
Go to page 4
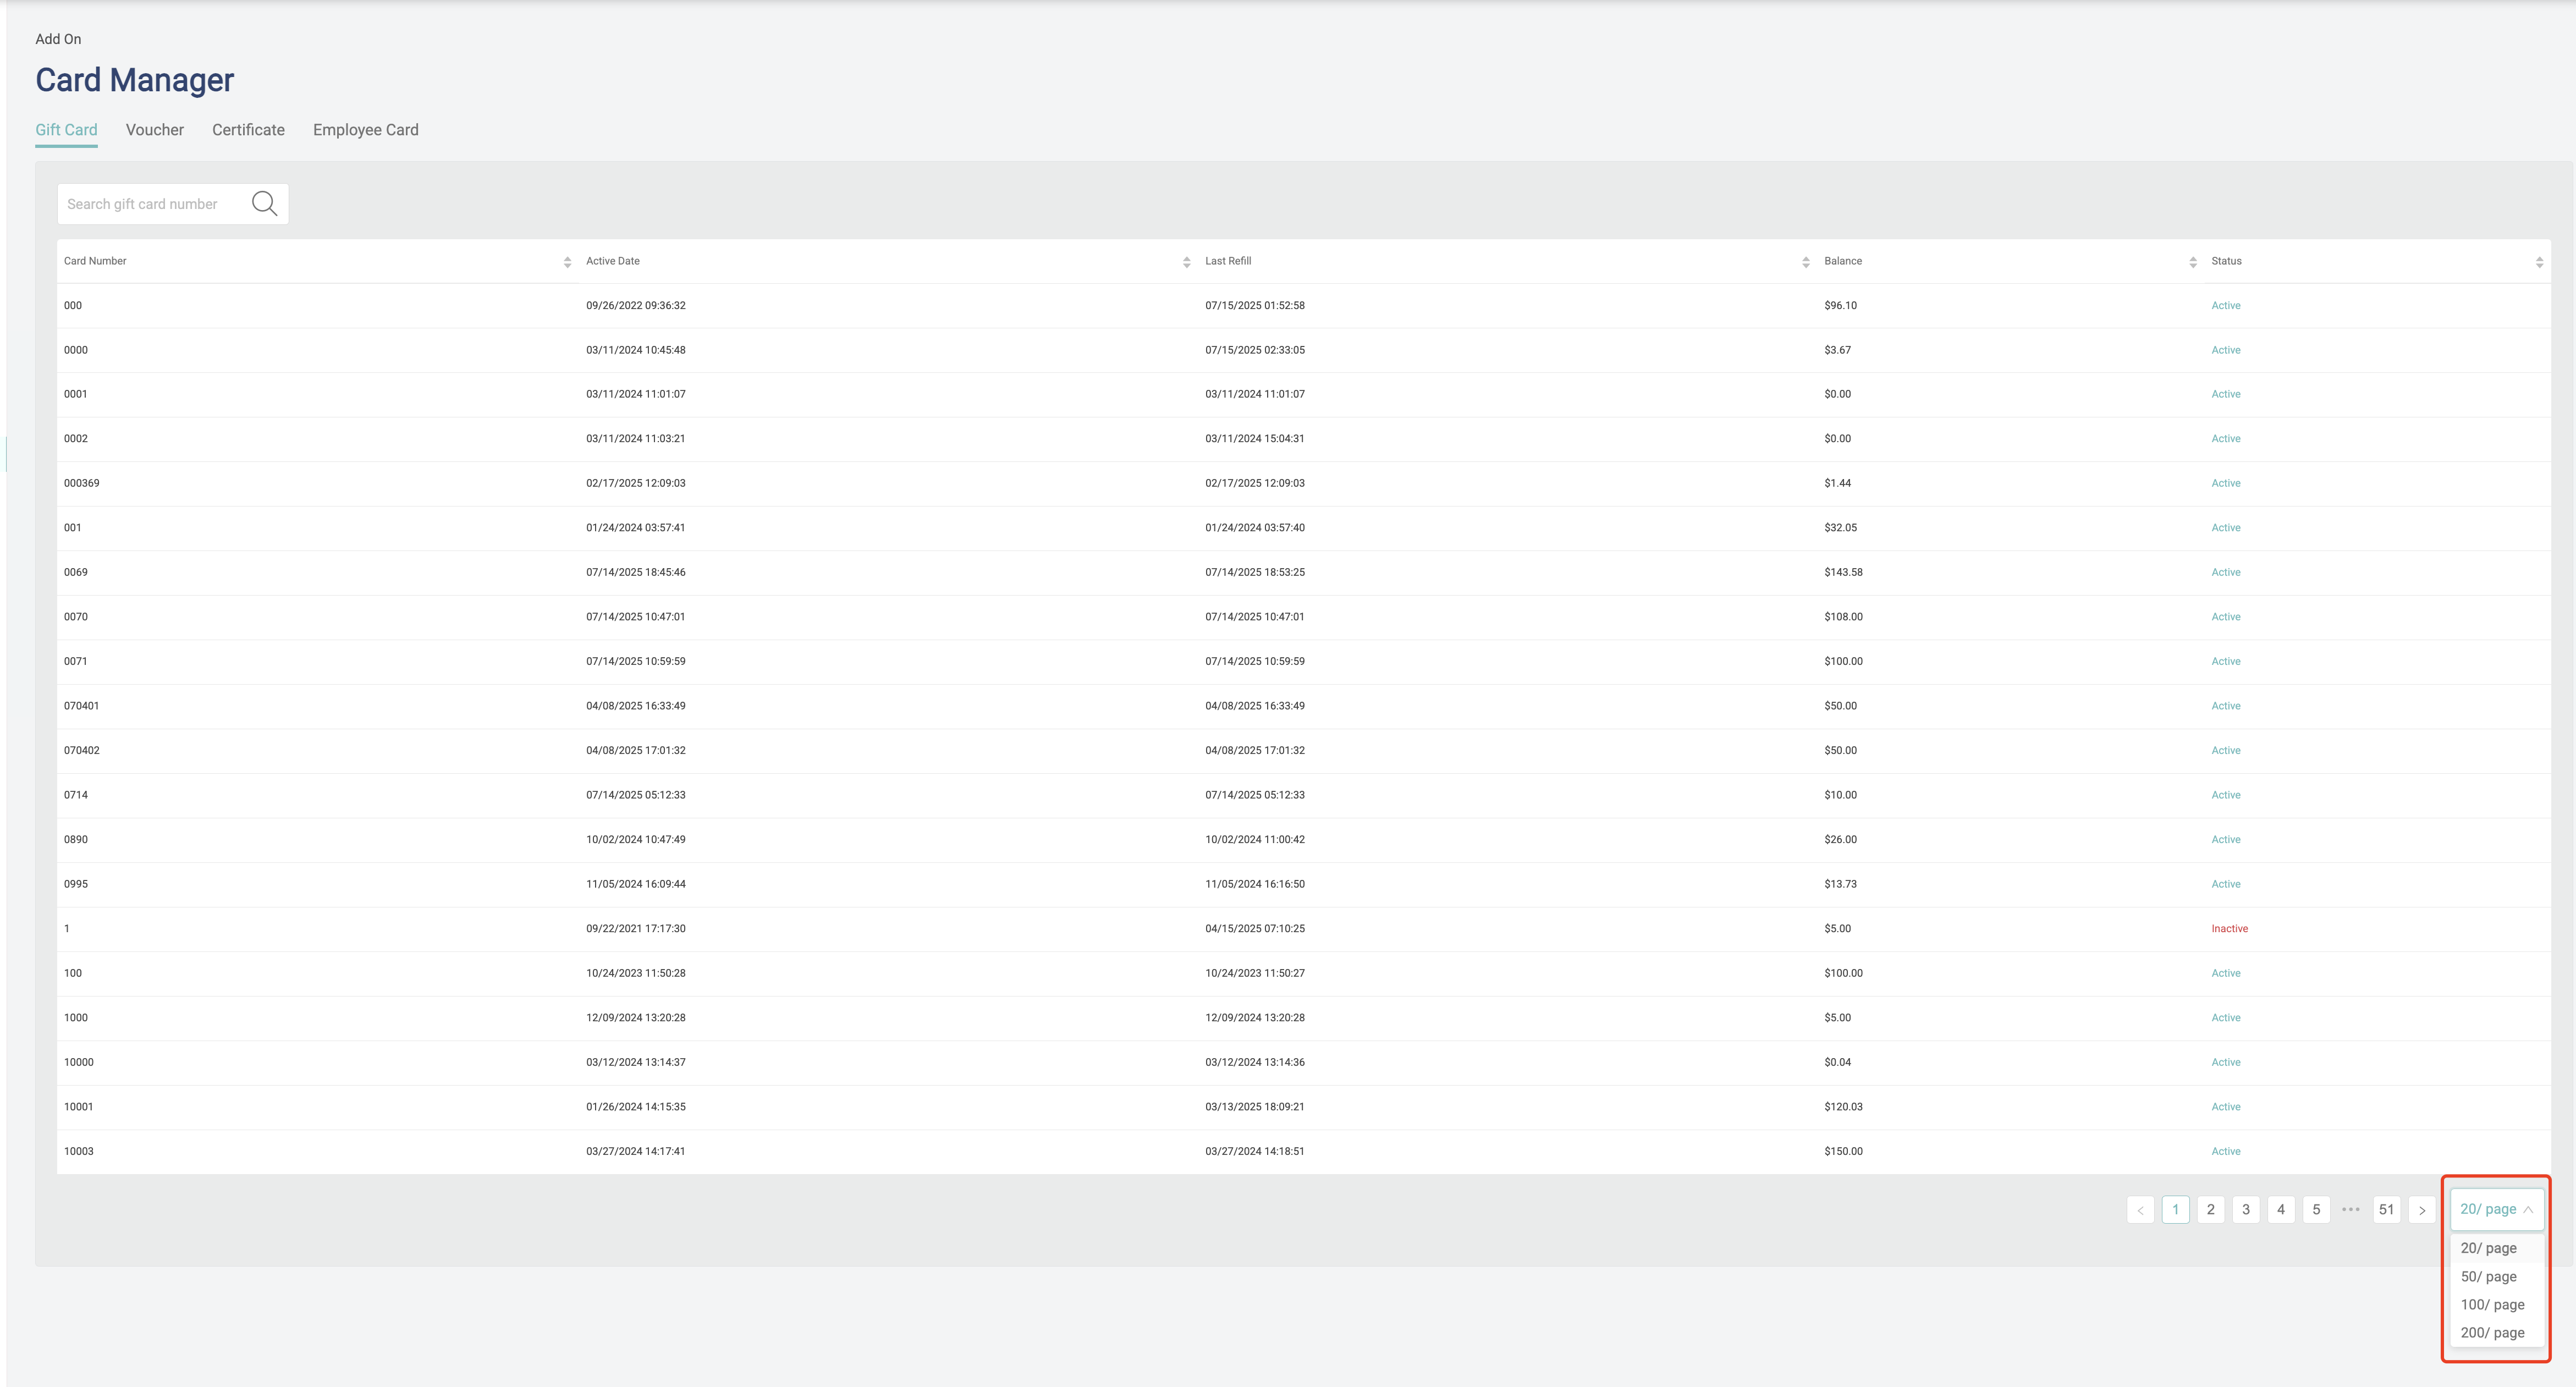(x=2281, y=1209)
